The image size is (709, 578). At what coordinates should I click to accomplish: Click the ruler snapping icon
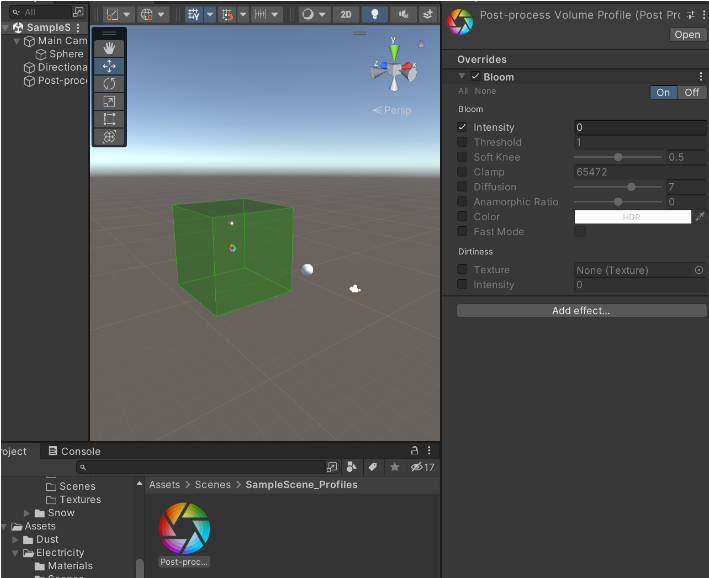tap(260, 14)
